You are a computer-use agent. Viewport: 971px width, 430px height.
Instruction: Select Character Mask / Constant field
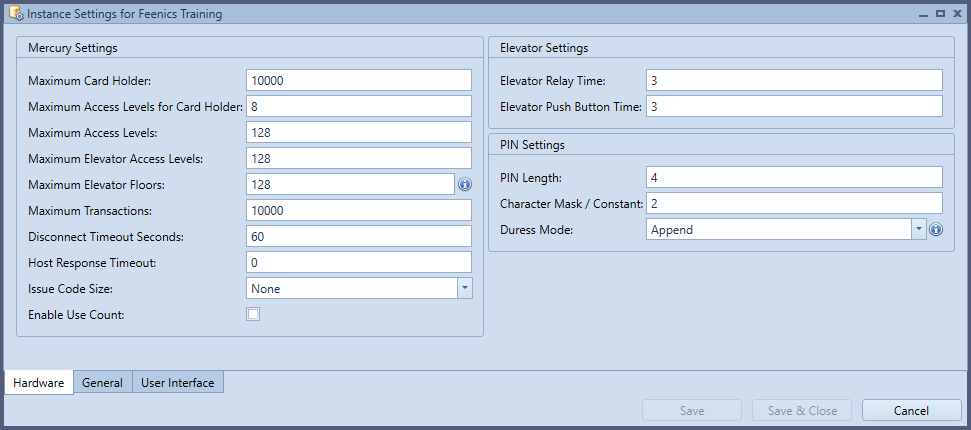(794, 203)
